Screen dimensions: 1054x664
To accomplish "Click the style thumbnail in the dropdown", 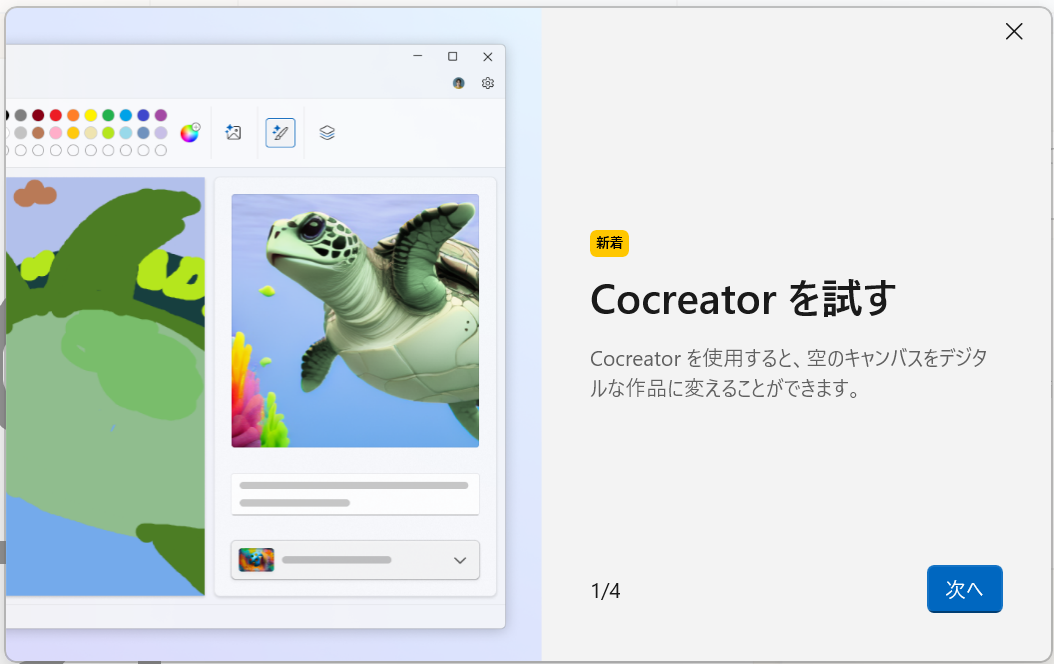I will tap(256, 560).
